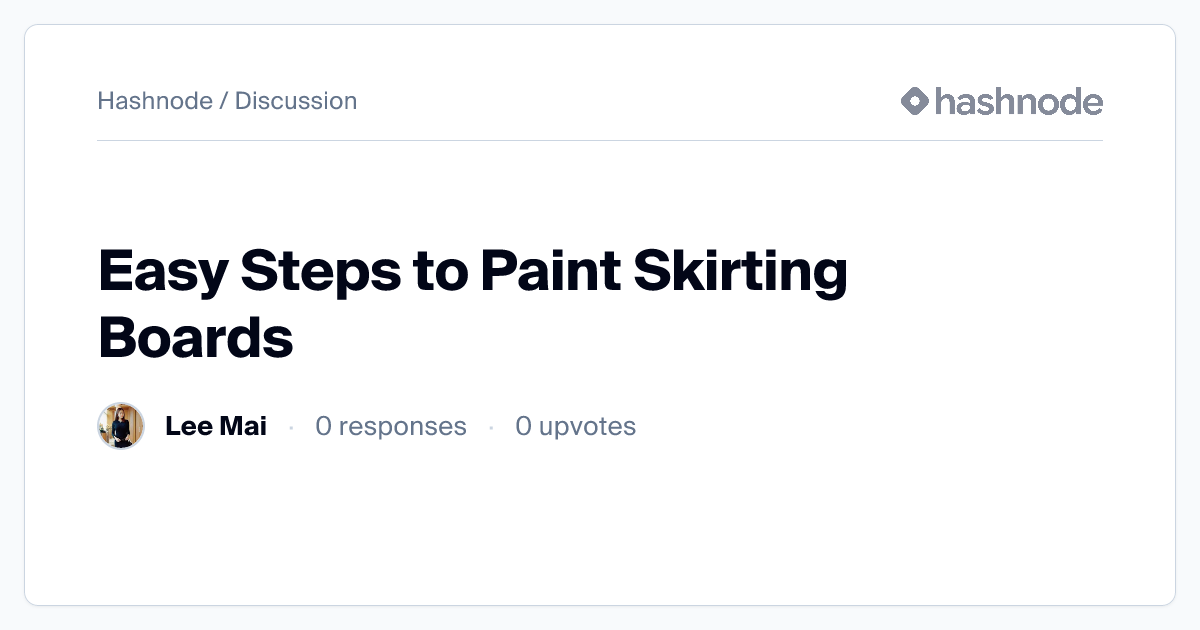Select the Discussion breadcrumb label

click(296, 101)
